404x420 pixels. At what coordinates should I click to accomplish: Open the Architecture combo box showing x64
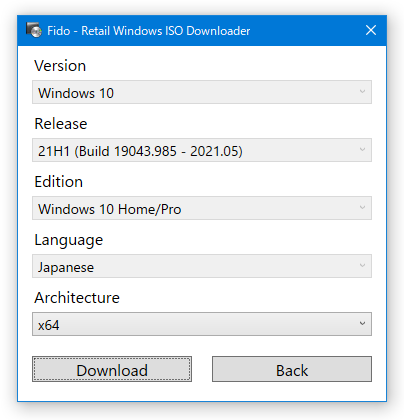(x=202, y=324)
